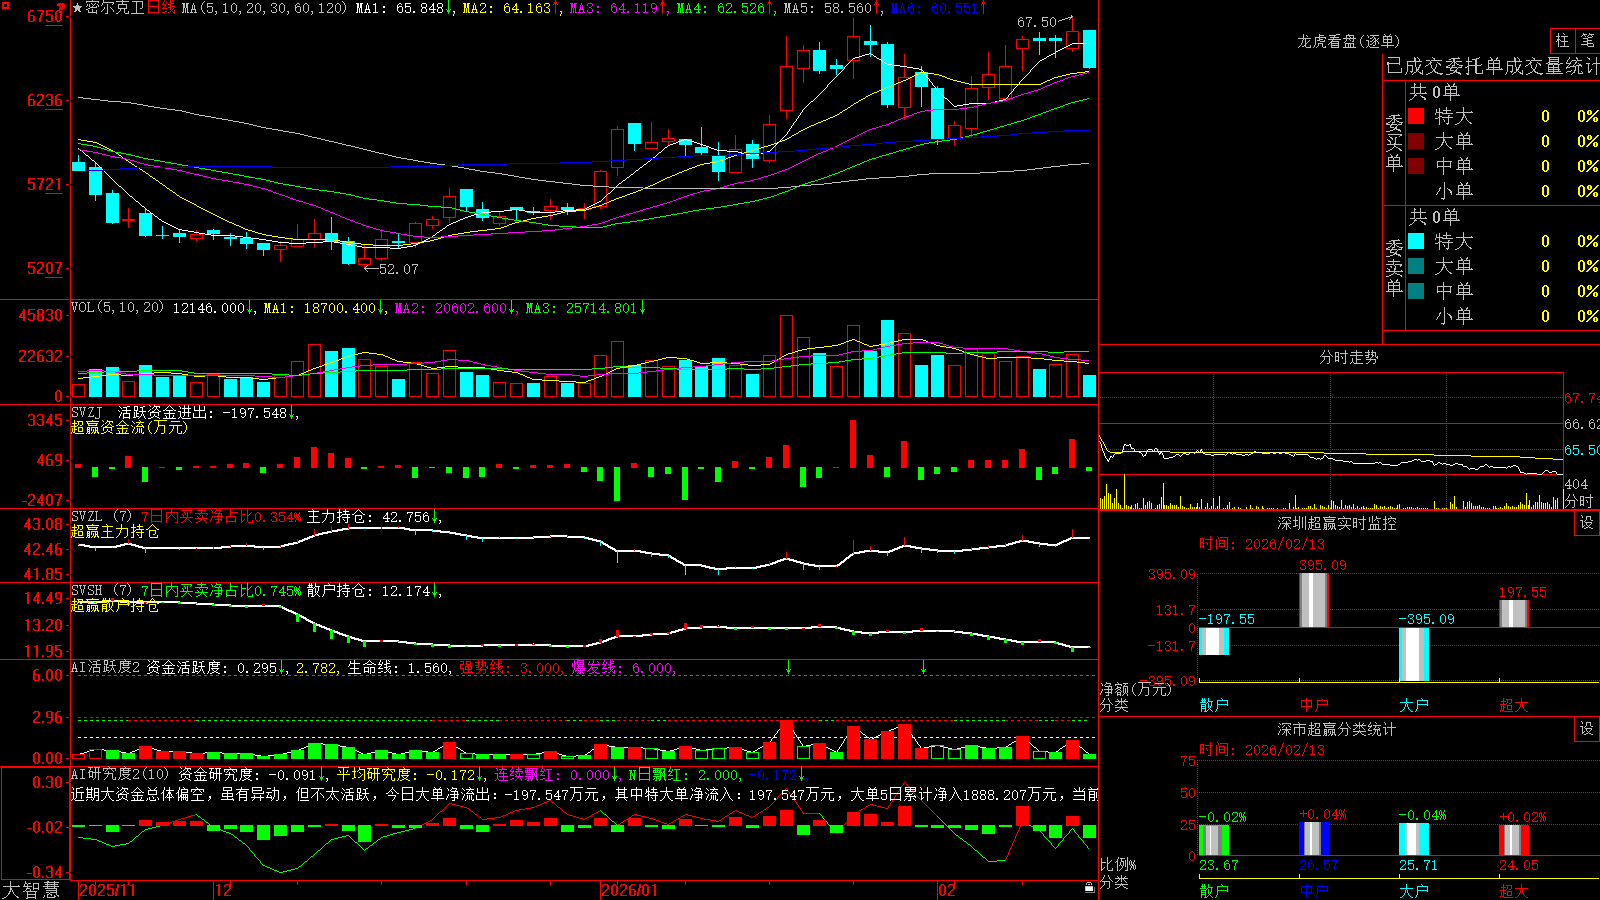Image resolution: width=1600 pixels, height=900 pixels.
Task: Click the 2025/11 date marker
Action: tap(107, 890)
